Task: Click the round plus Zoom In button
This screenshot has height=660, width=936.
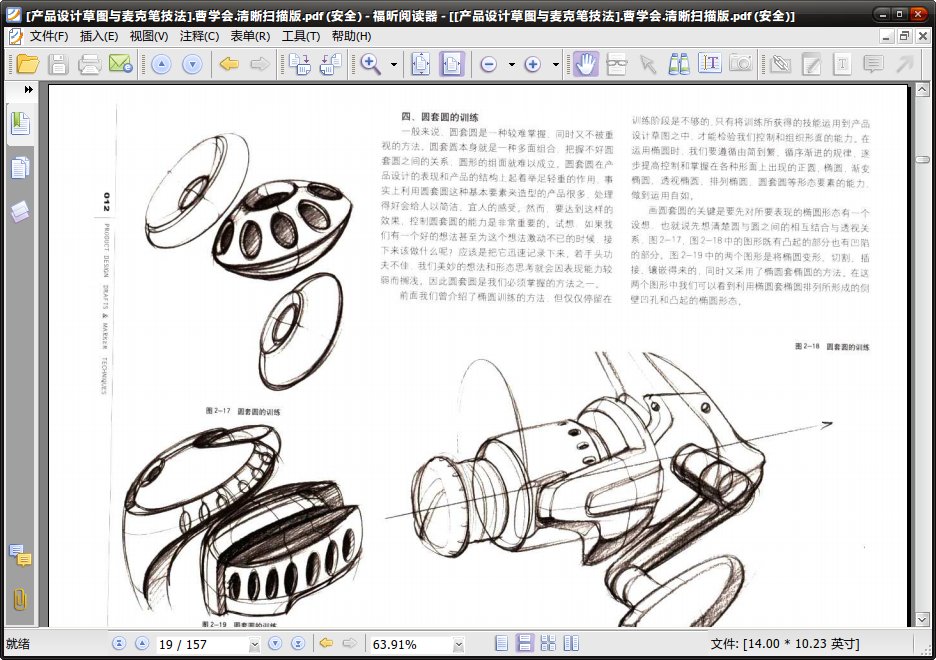Action: click(532, 64)
